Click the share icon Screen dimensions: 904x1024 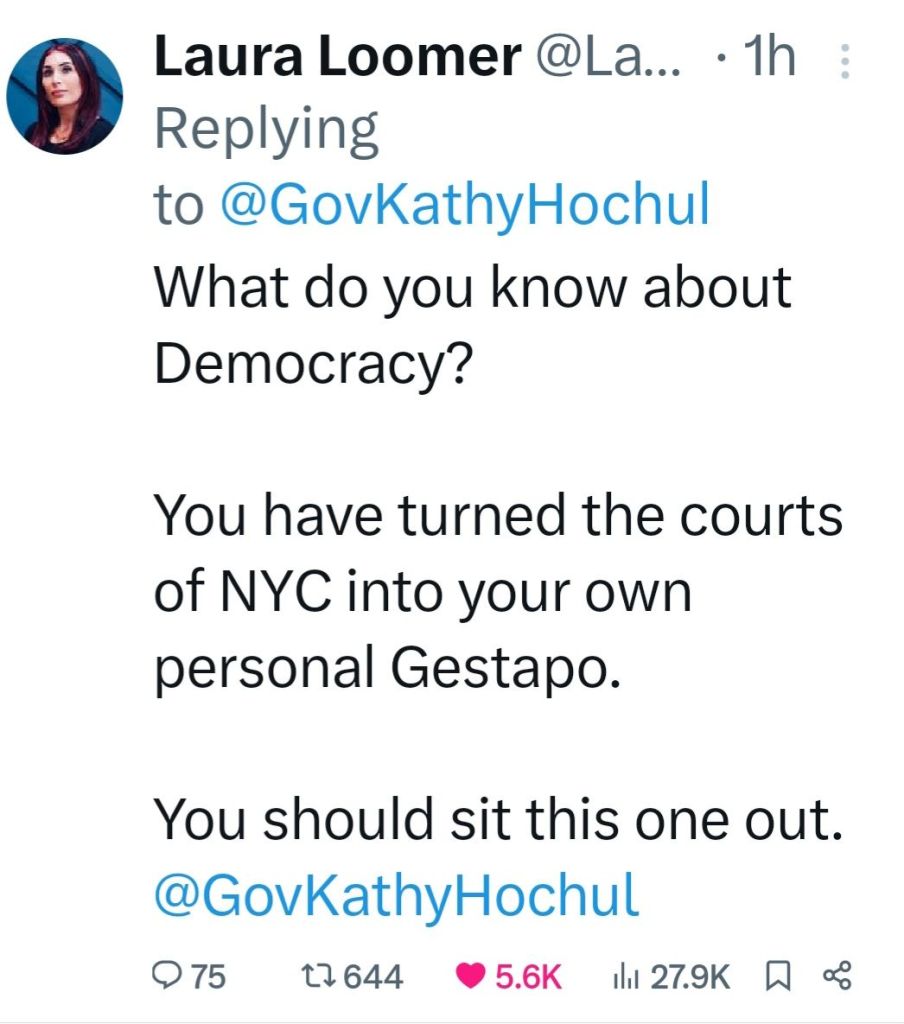(835, 975)
